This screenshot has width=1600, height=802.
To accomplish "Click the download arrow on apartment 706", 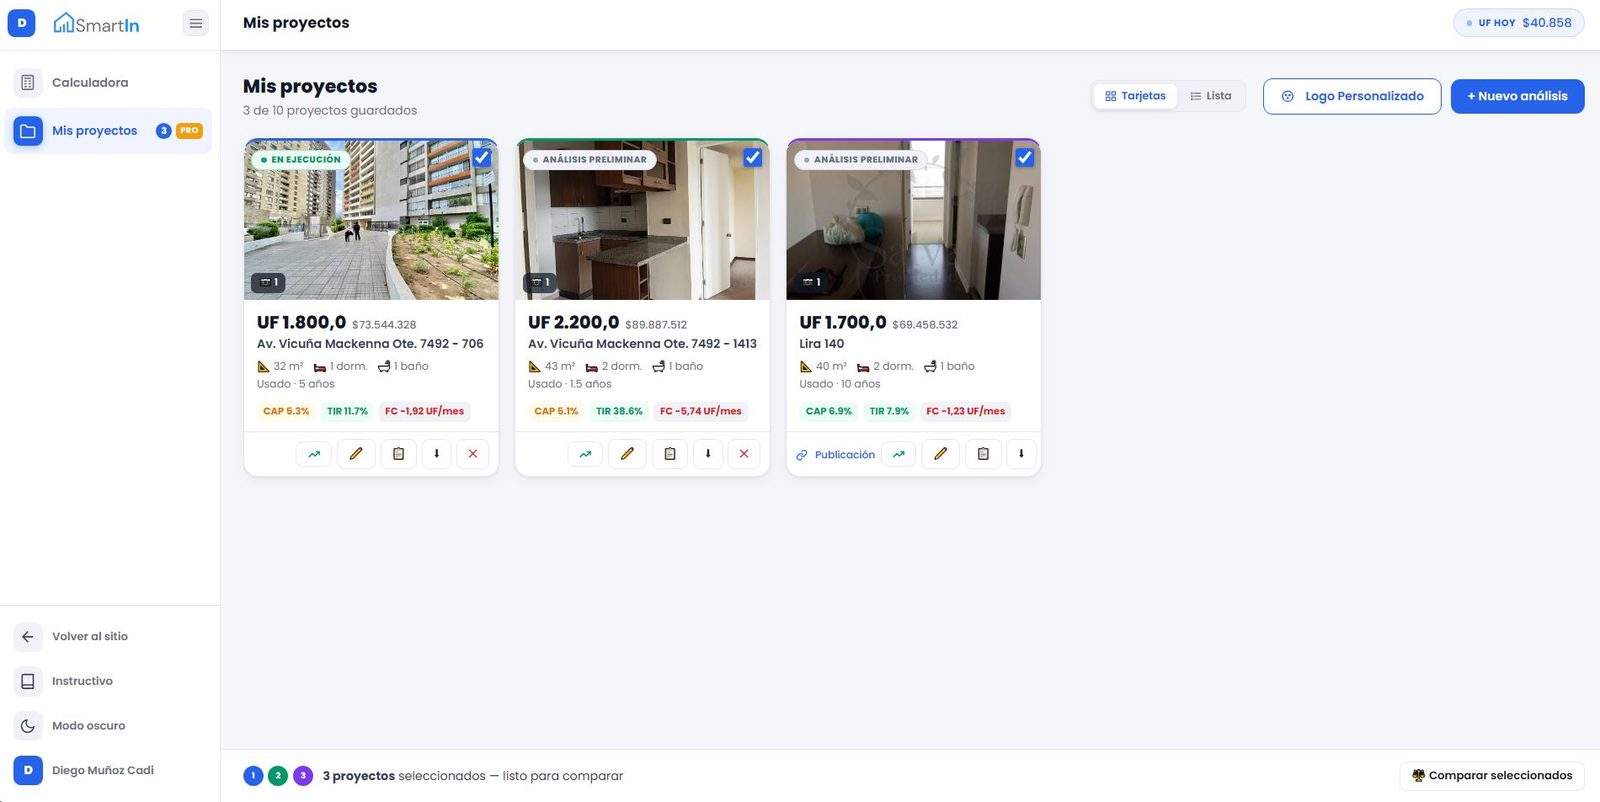I will [x=436, y=454].
